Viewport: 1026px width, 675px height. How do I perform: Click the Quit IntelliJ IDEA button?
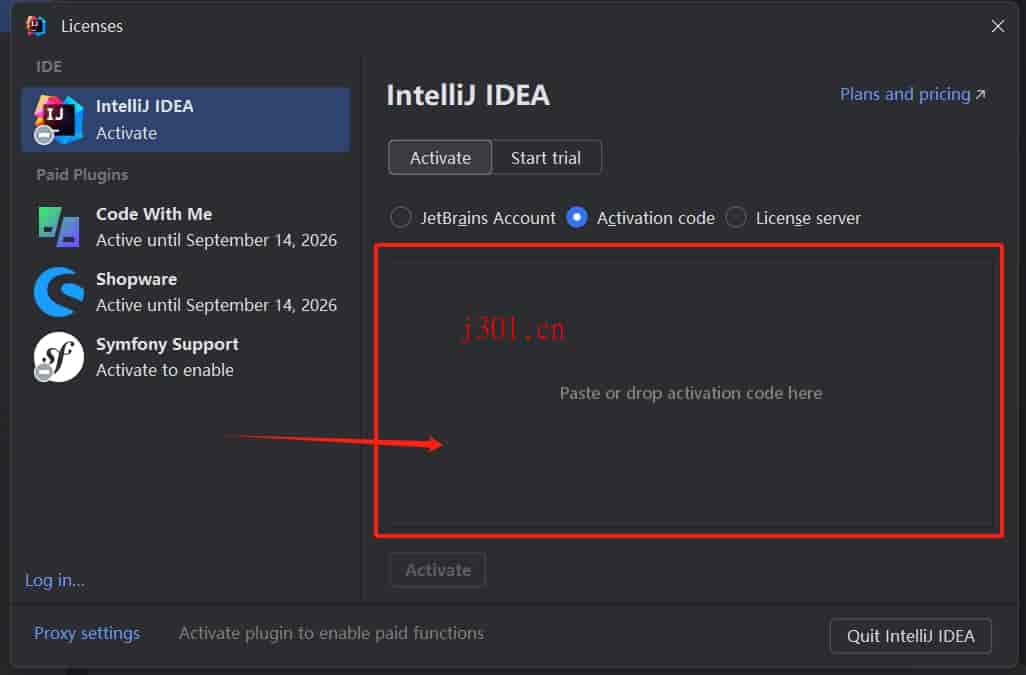(x=910, y=636)
